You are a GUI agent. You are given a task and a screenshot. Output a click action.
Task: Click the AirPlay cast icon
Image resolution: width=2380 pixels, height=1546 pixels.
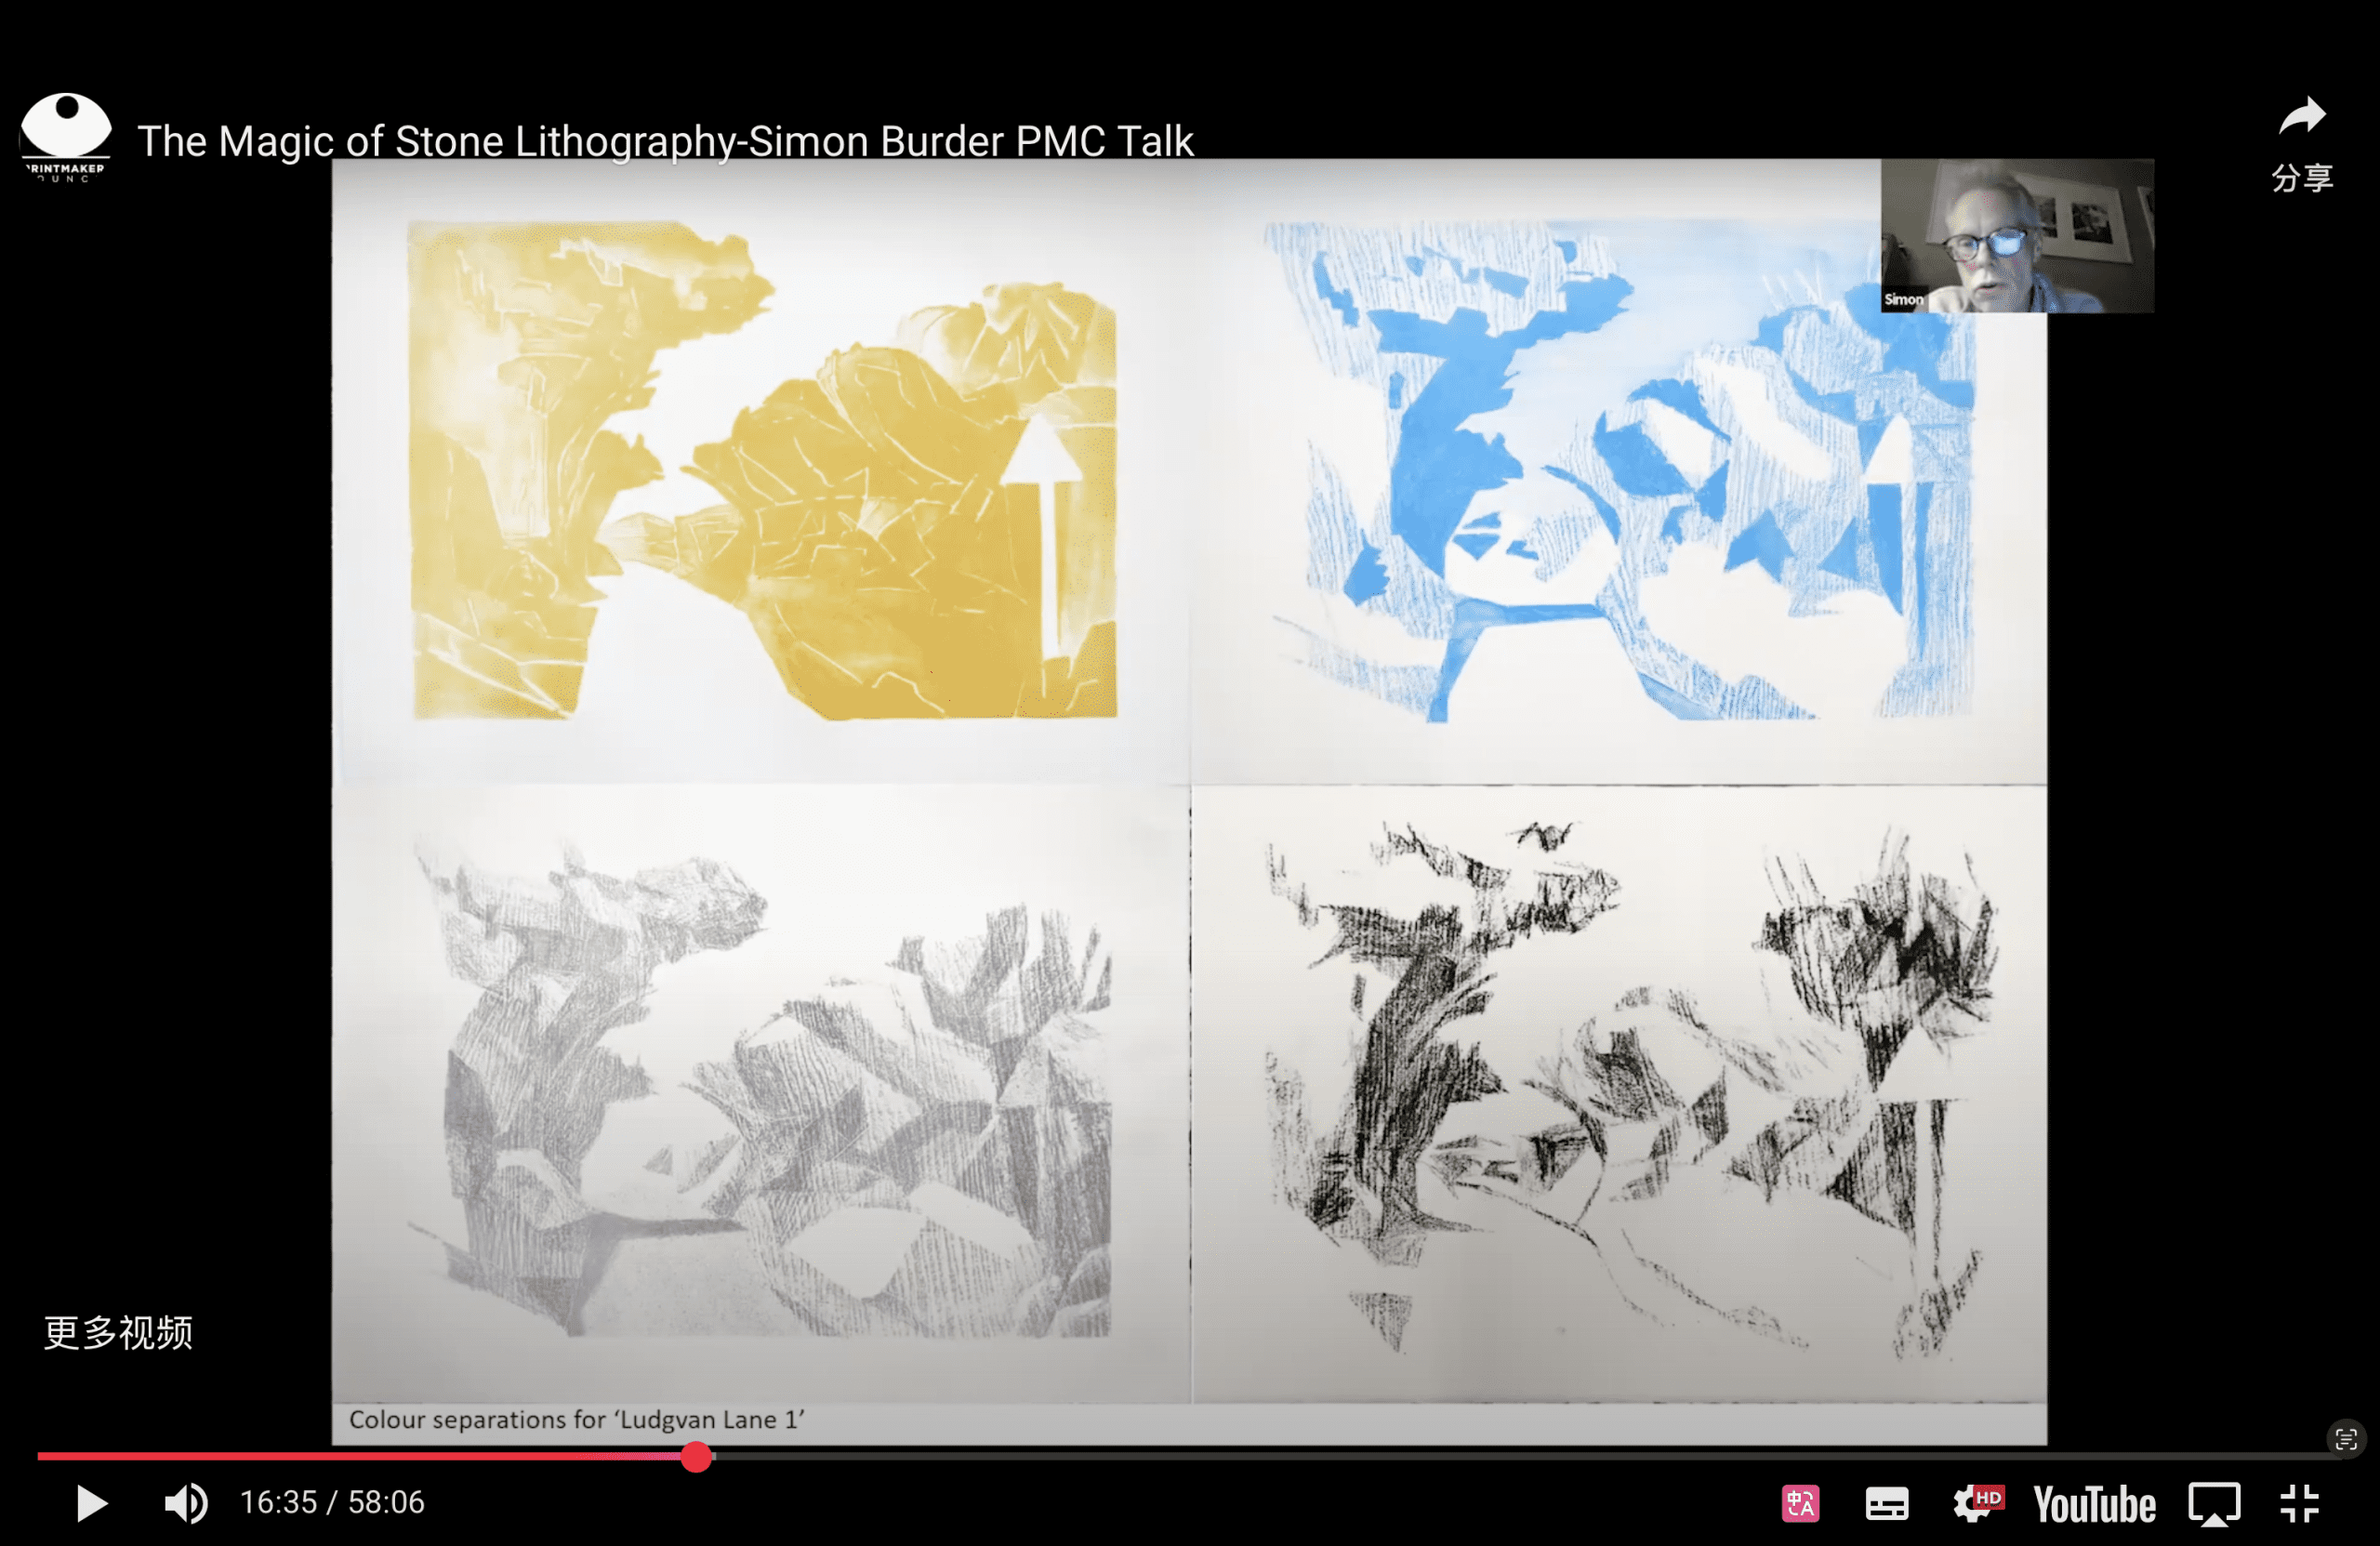coord(2214,1504)
